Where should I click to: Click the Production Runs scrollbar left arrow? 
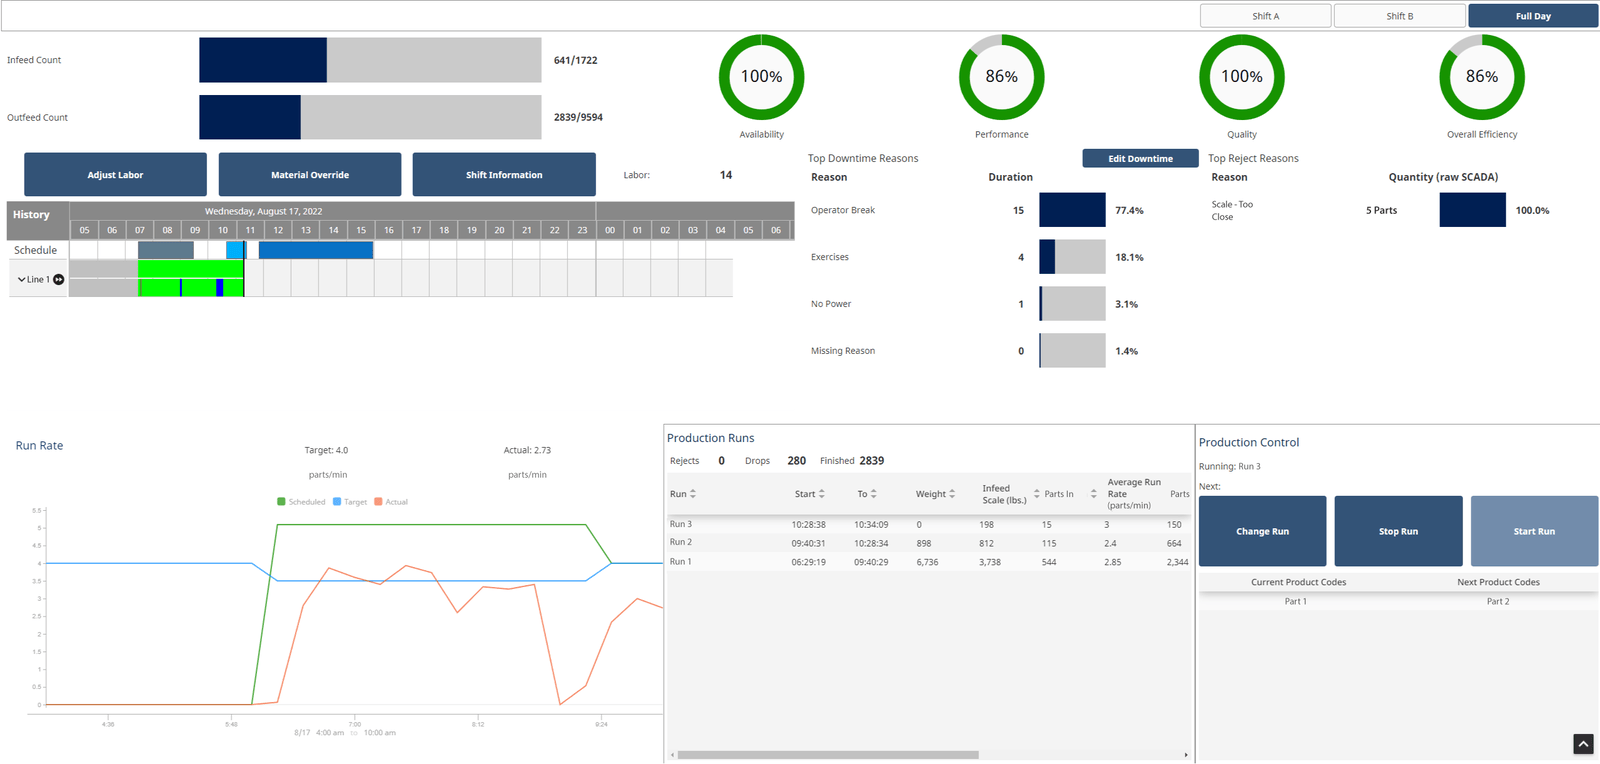pos(672,755)
